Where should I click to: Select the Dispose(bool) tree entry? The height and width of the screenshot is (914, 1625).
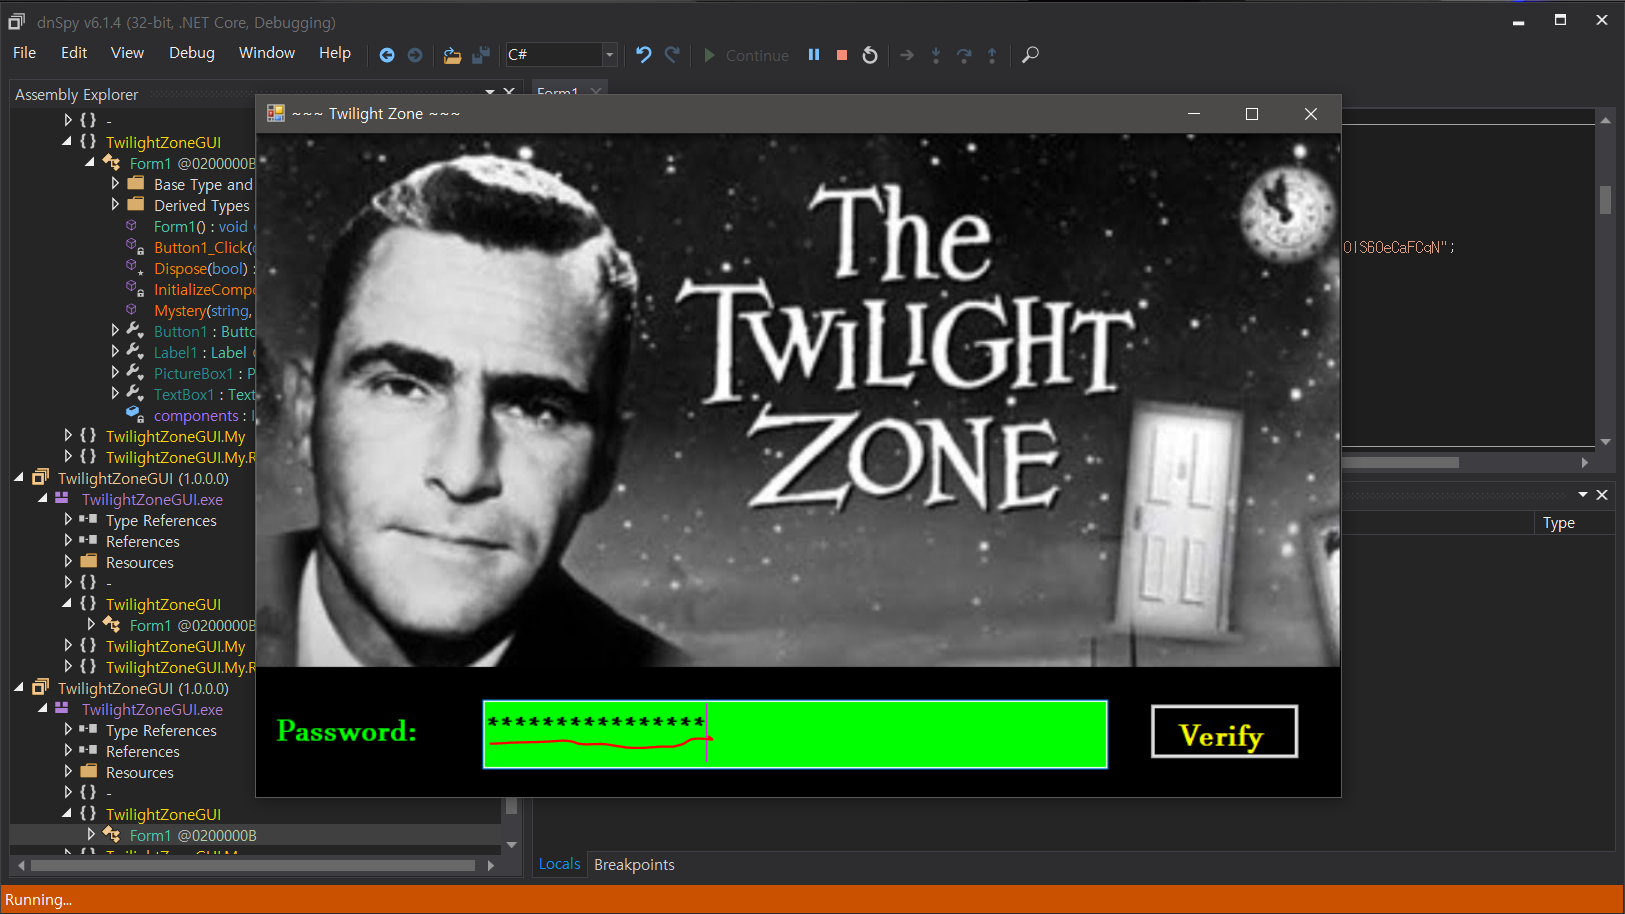[203, 268]
